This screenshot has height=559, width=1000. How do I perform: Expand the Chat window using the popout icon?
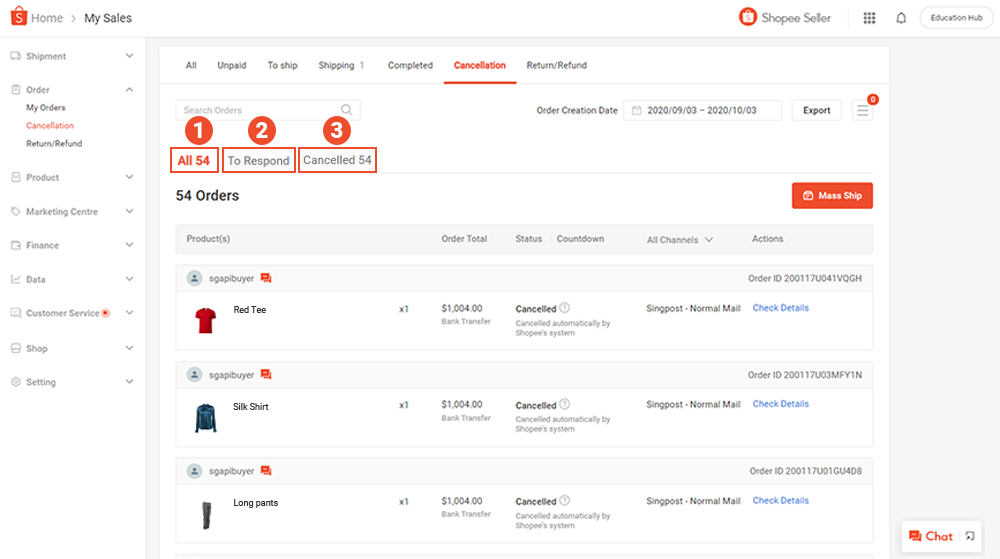tap(969, 536)
